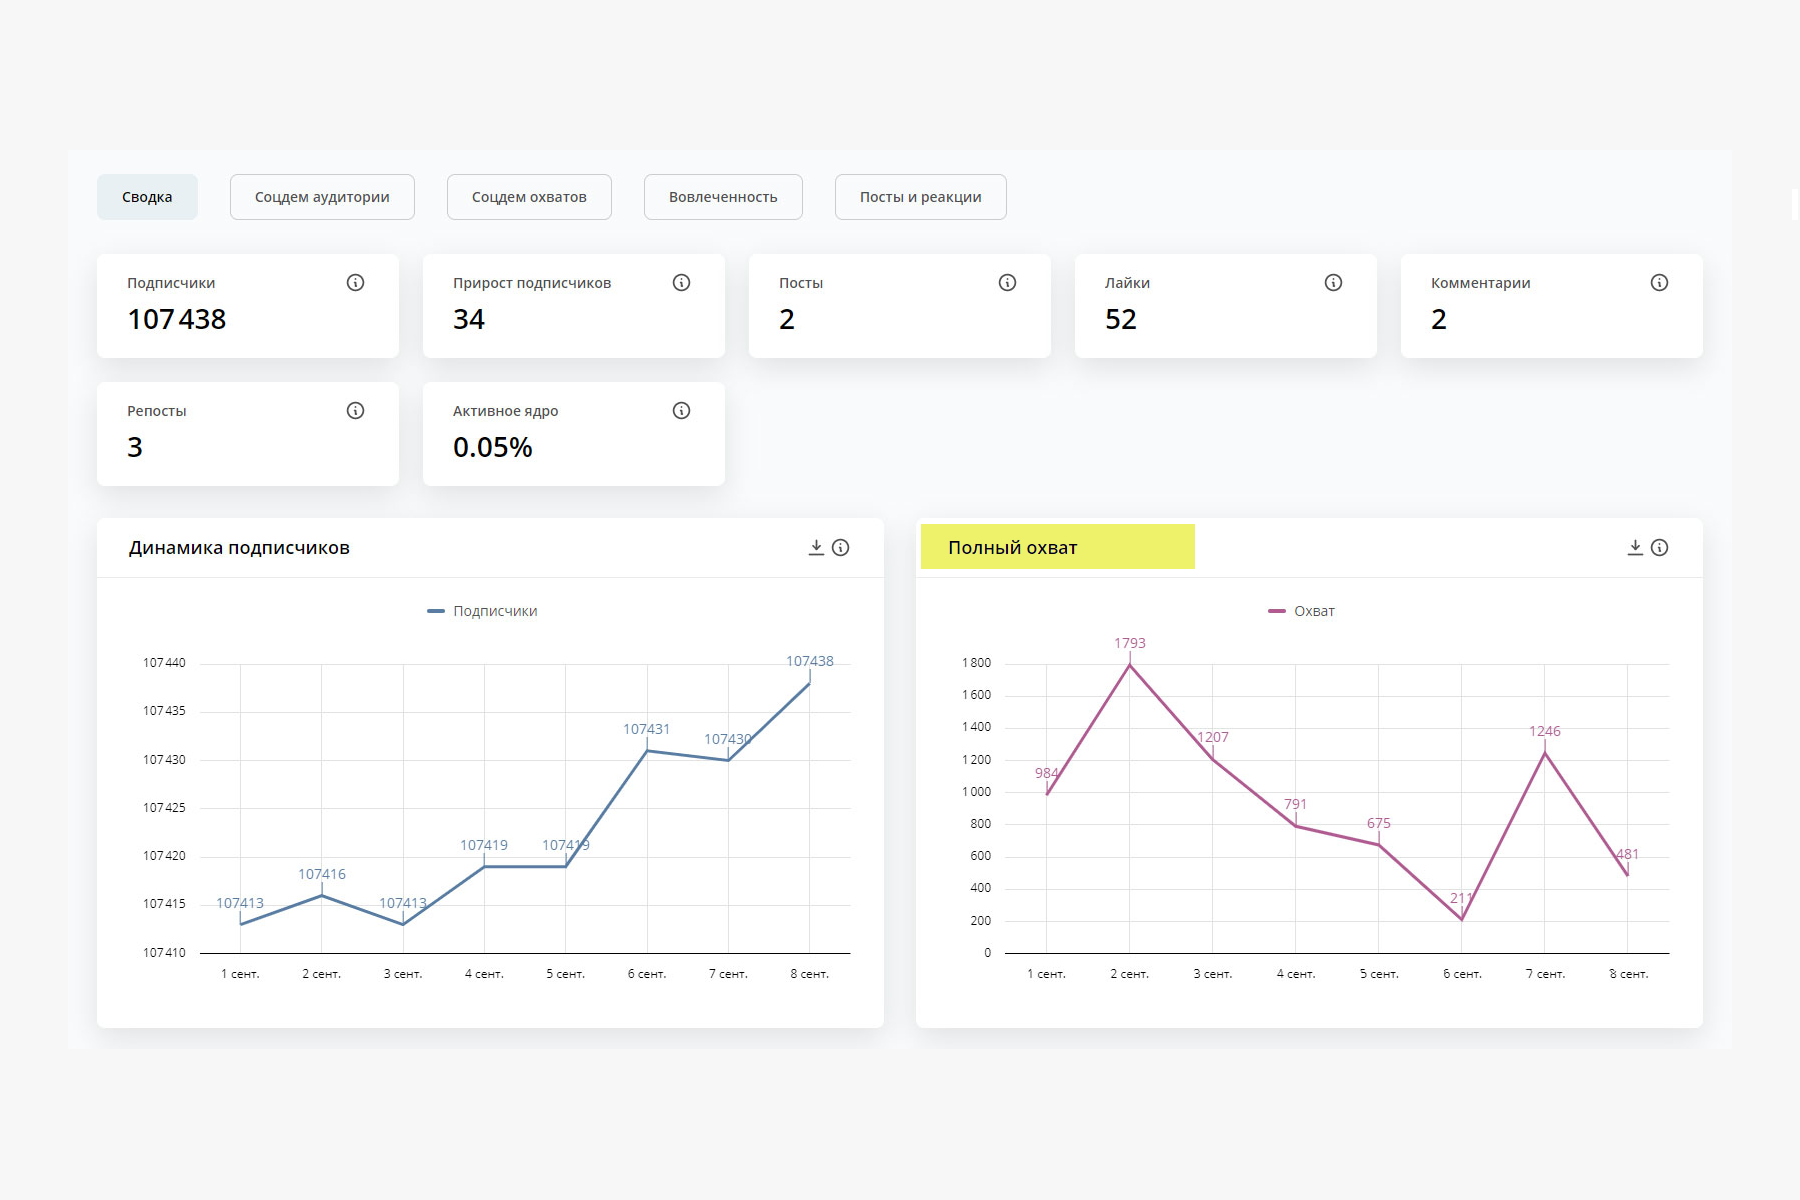The height and width of the screenshot is (1200, 1800).
Task: Click the Комментарии card label
Action: (1480, 283)
